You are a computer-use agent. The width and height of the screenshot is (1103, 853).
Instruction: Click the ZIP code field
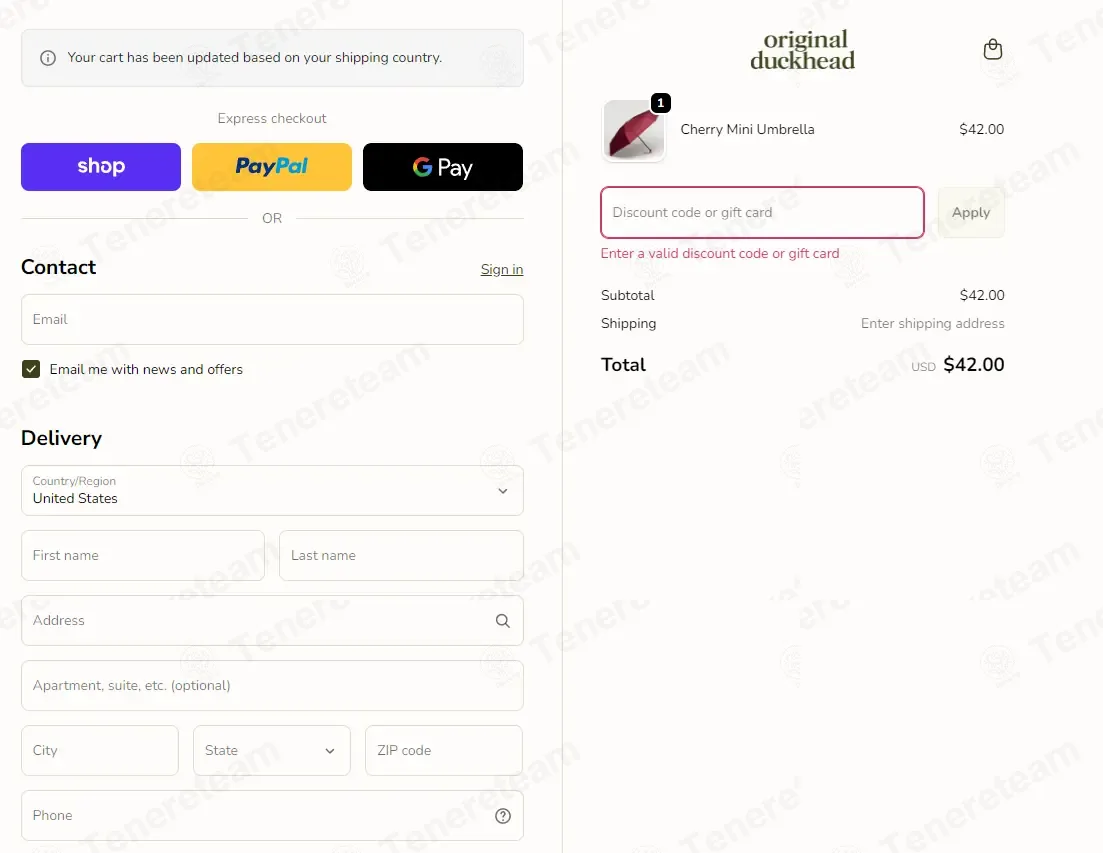tap(444, 750)
